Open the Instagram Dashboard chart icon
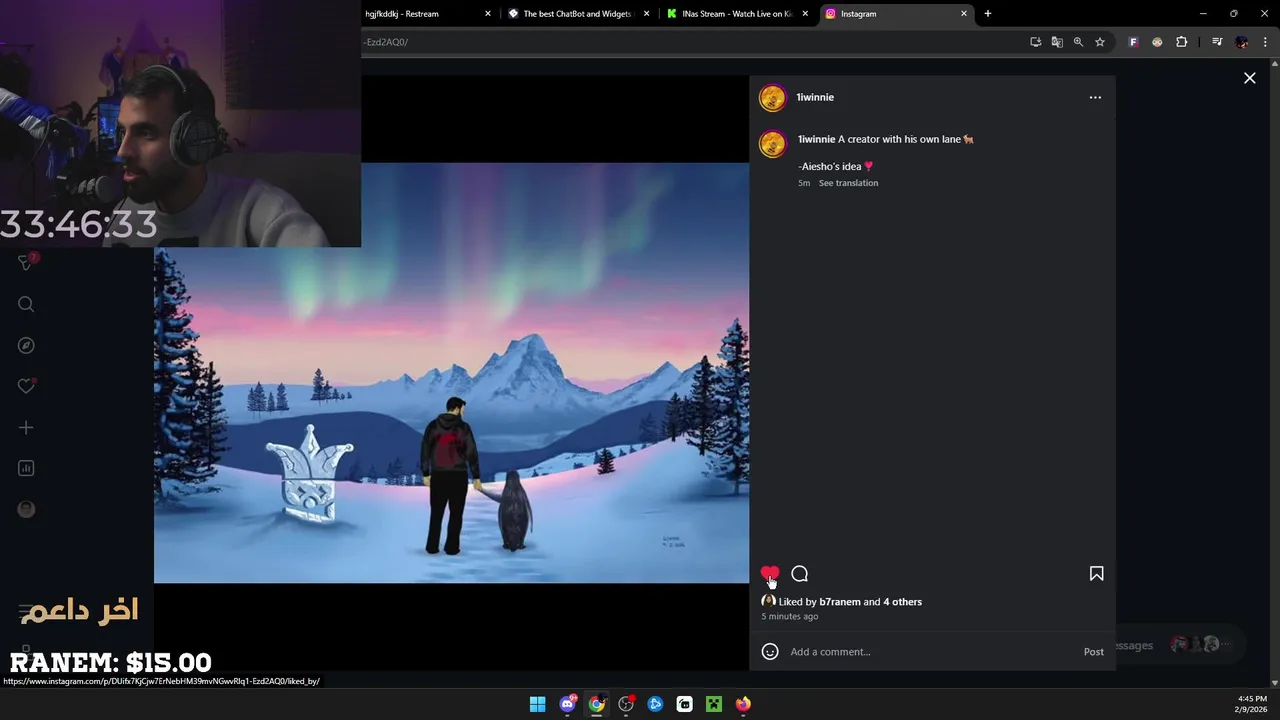Image resolution: width=1280 pixels, height=720 pixels. (26, 468)
